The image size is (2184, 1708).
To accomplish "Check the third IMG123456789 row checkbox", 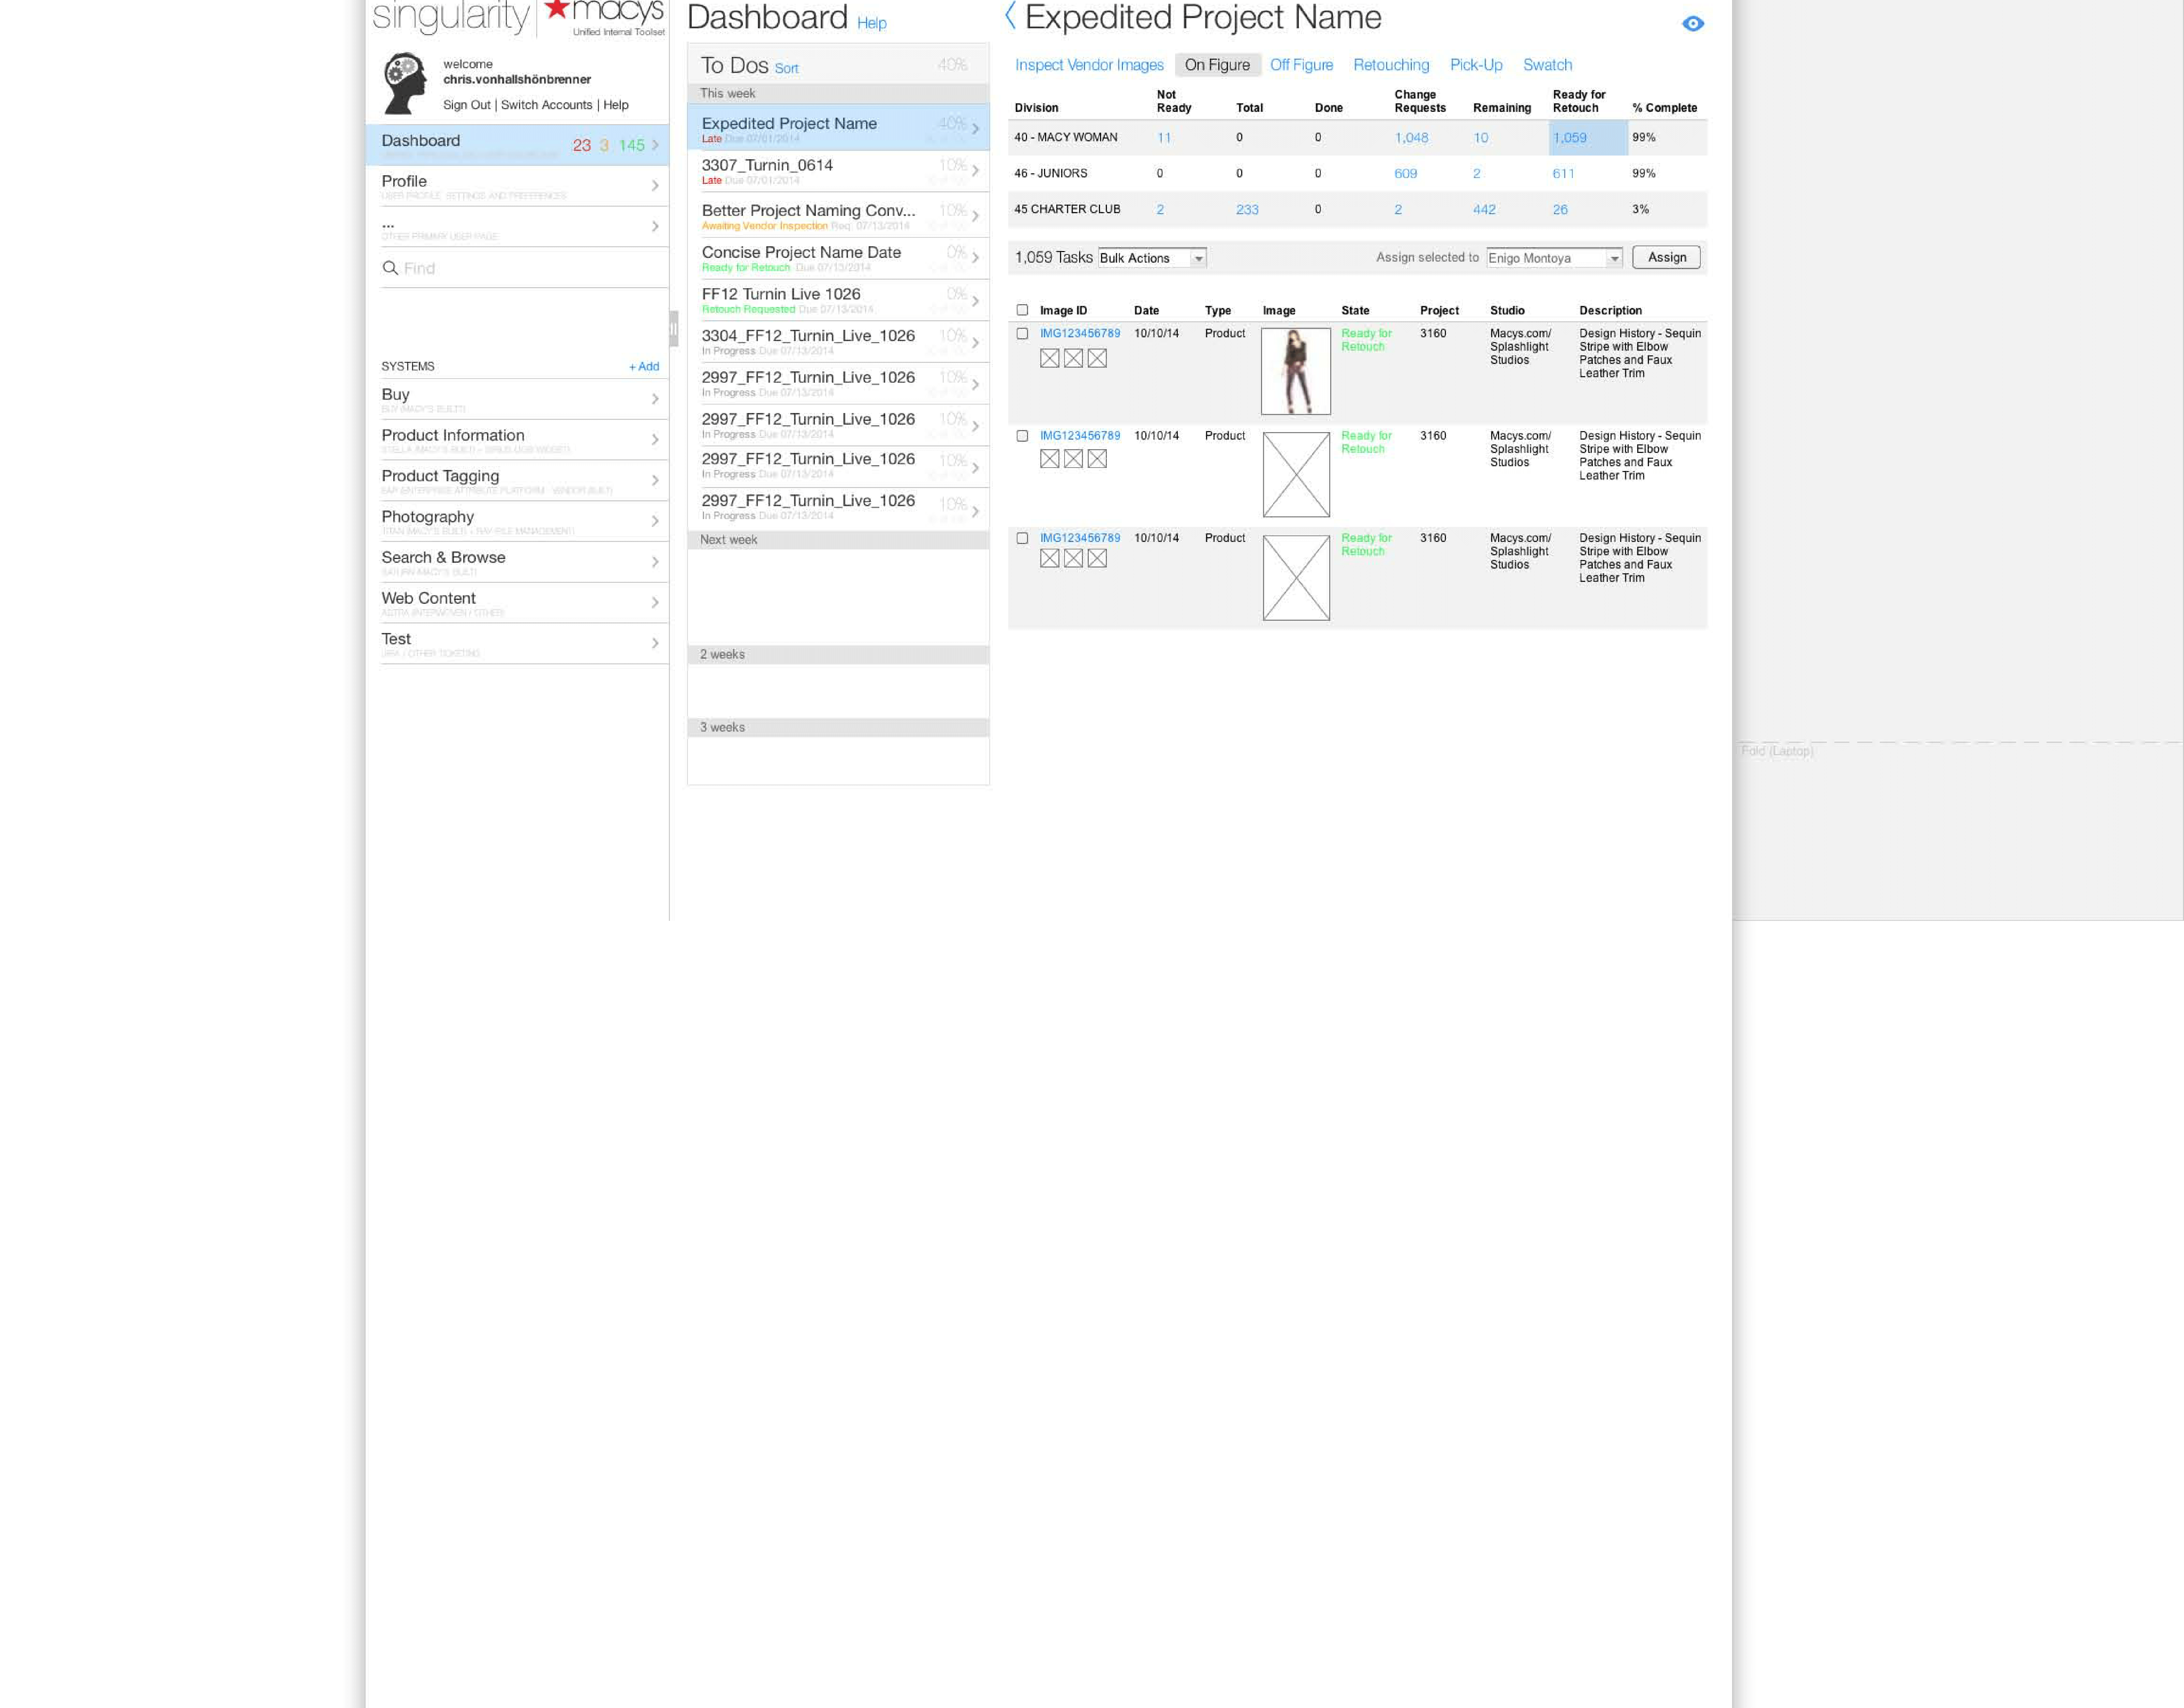I will (x=1022, y=538).
